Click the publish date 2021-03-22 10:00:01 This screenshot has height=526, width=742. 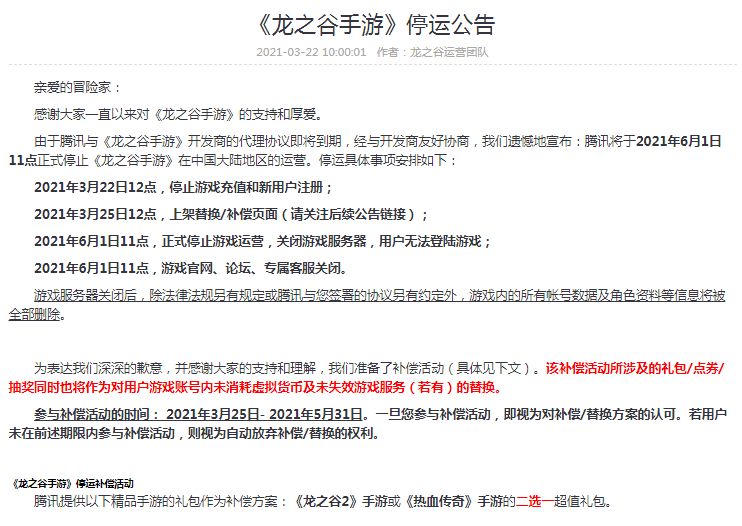311,52
